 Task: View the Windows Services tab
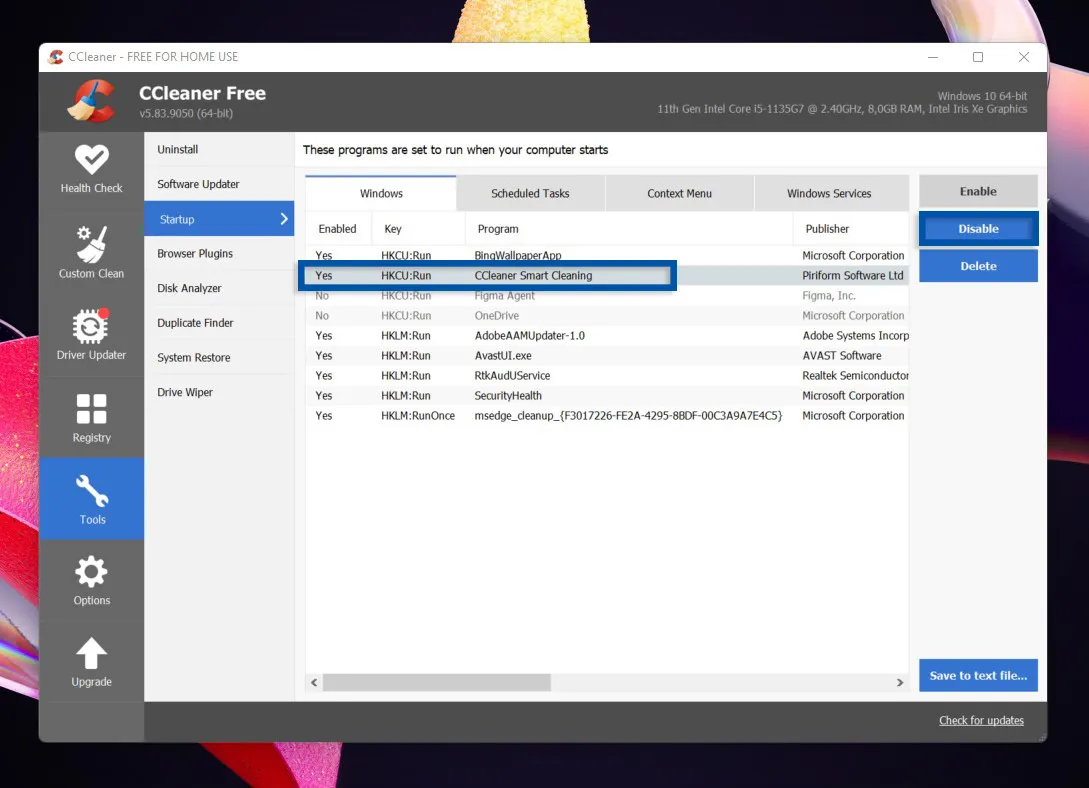(x=829, y=193)
